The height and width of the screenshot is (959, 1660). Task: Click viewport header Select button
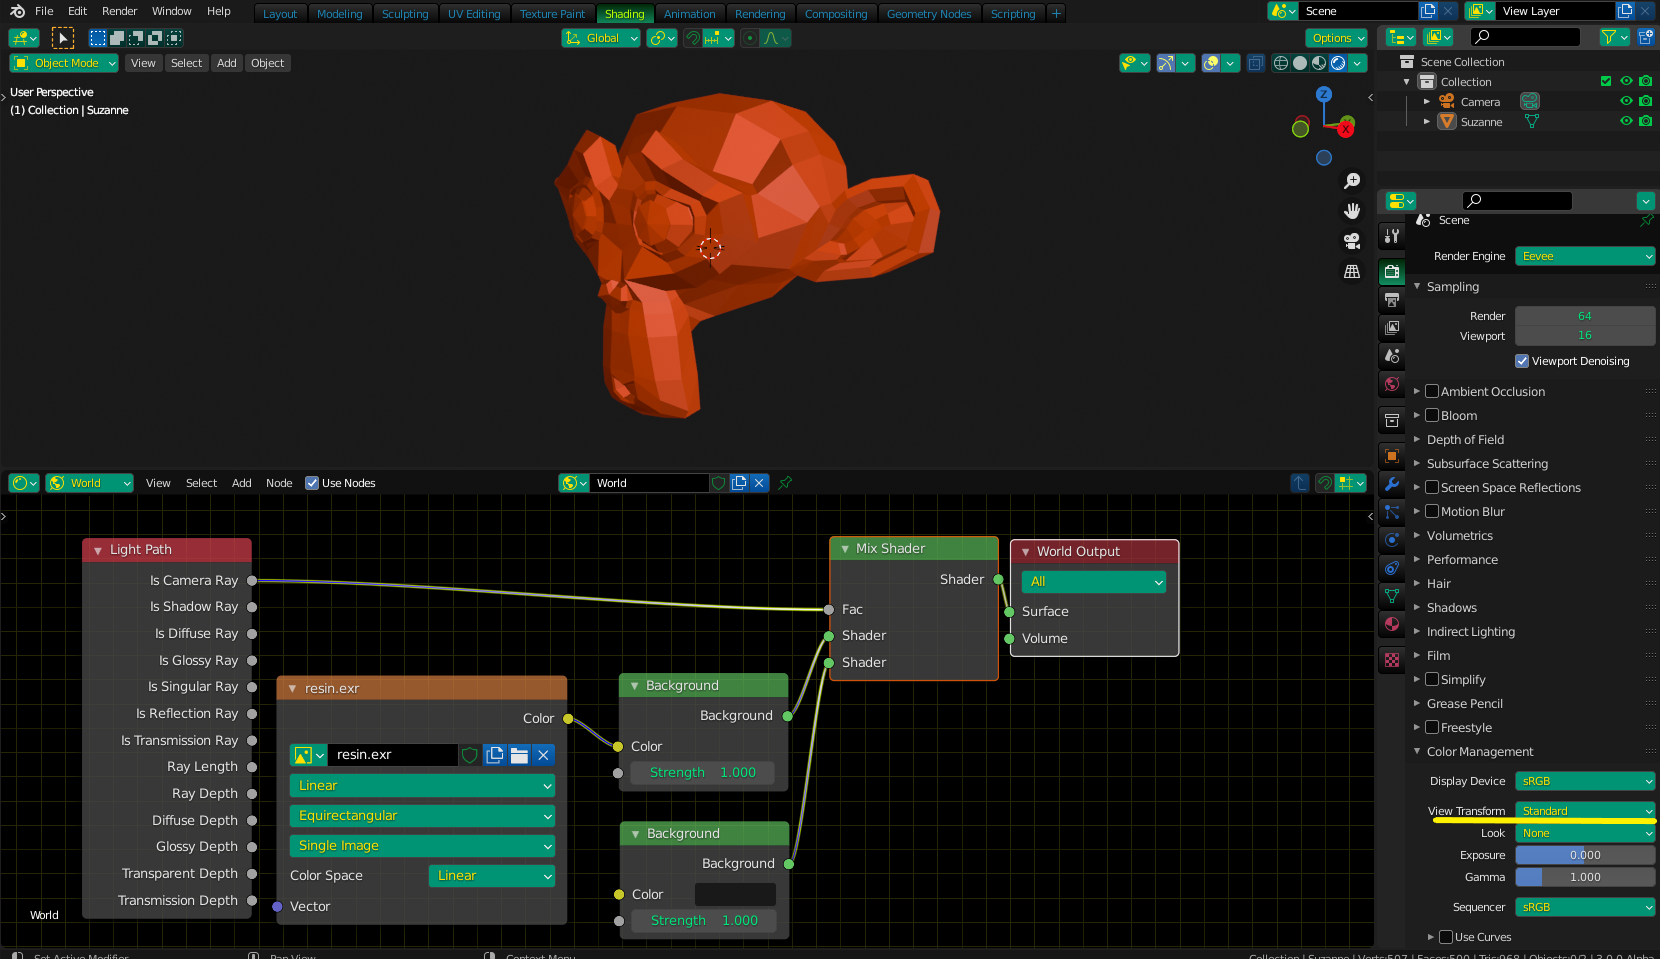tap(186, 63)
